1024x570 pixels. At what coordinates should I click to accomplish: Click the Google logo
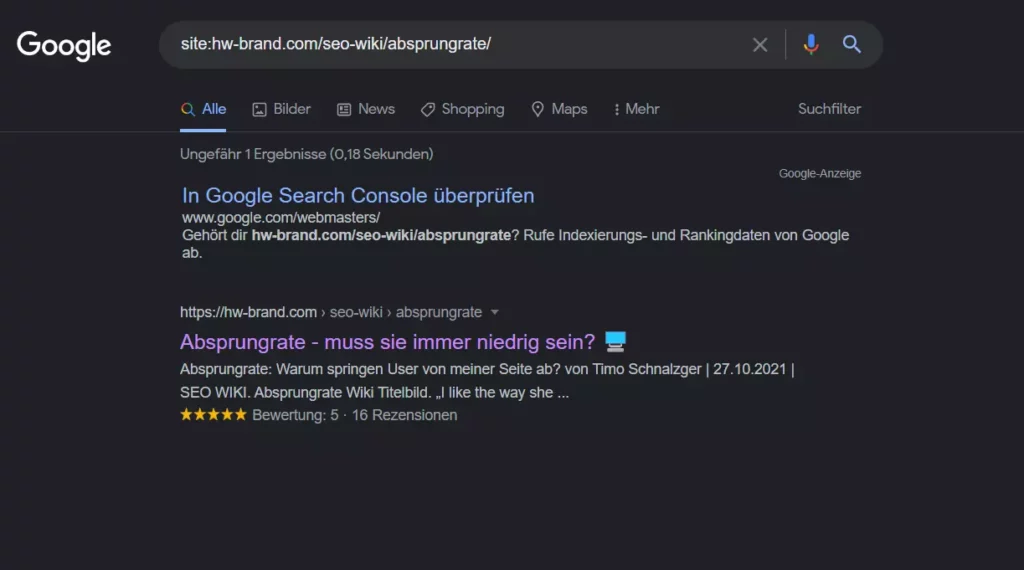(x=64, y=45)
